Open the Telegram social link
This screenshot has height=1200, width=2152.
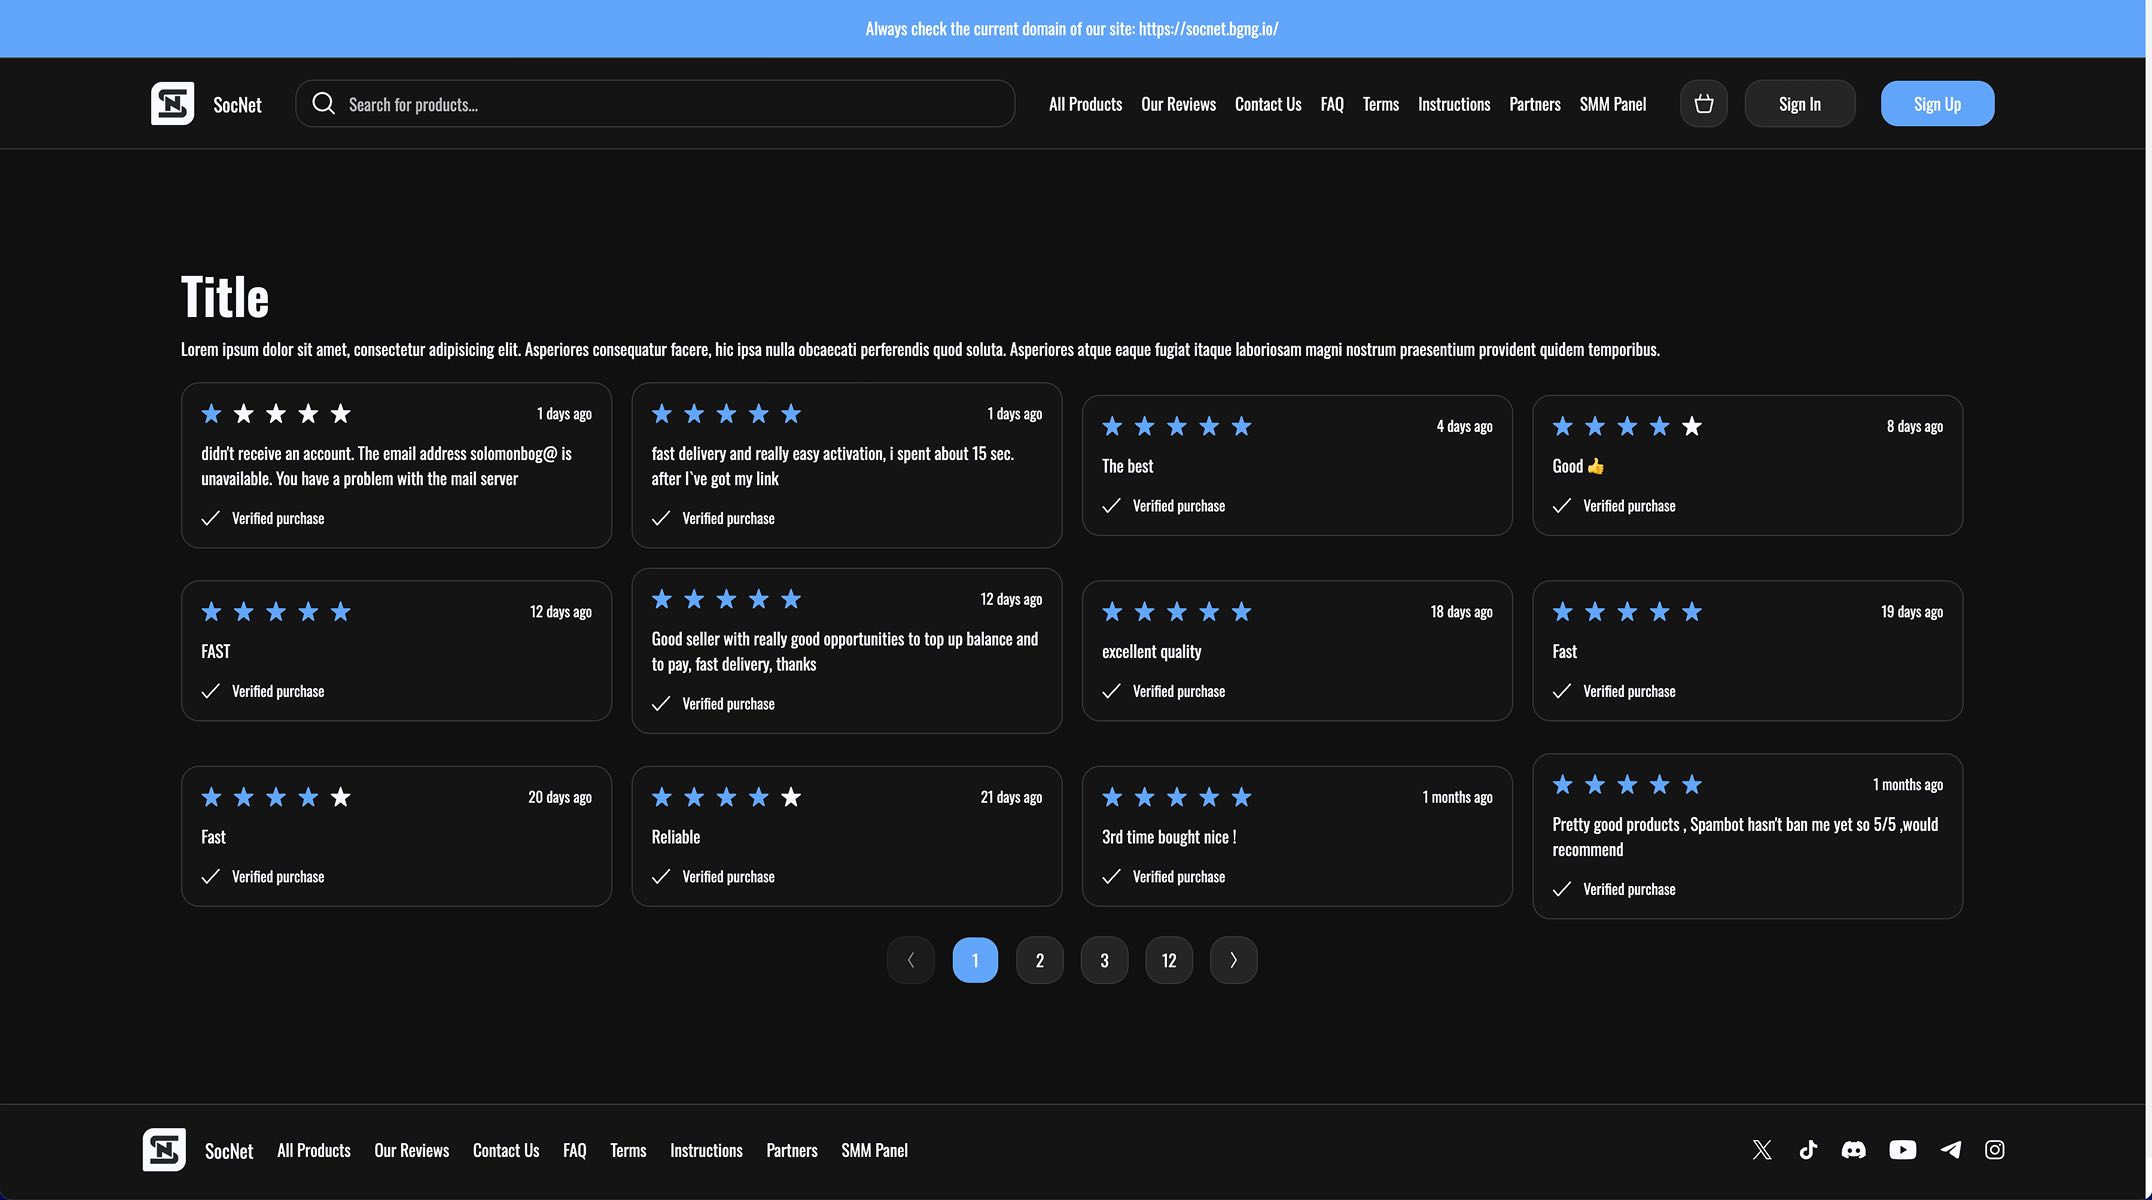click(1950, 1150)
